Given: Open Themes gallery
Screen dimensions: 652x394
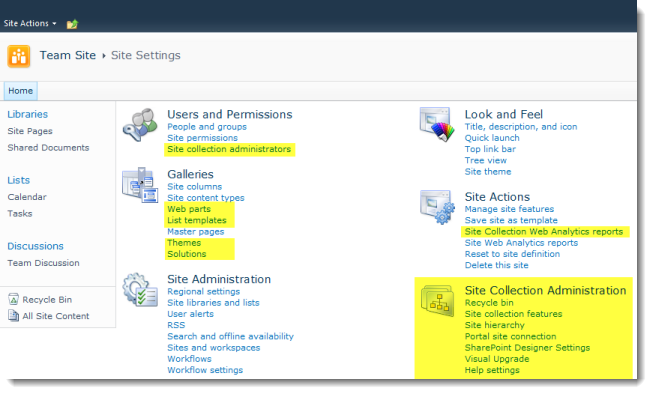Looking at the screenshot, I should 184,243.
